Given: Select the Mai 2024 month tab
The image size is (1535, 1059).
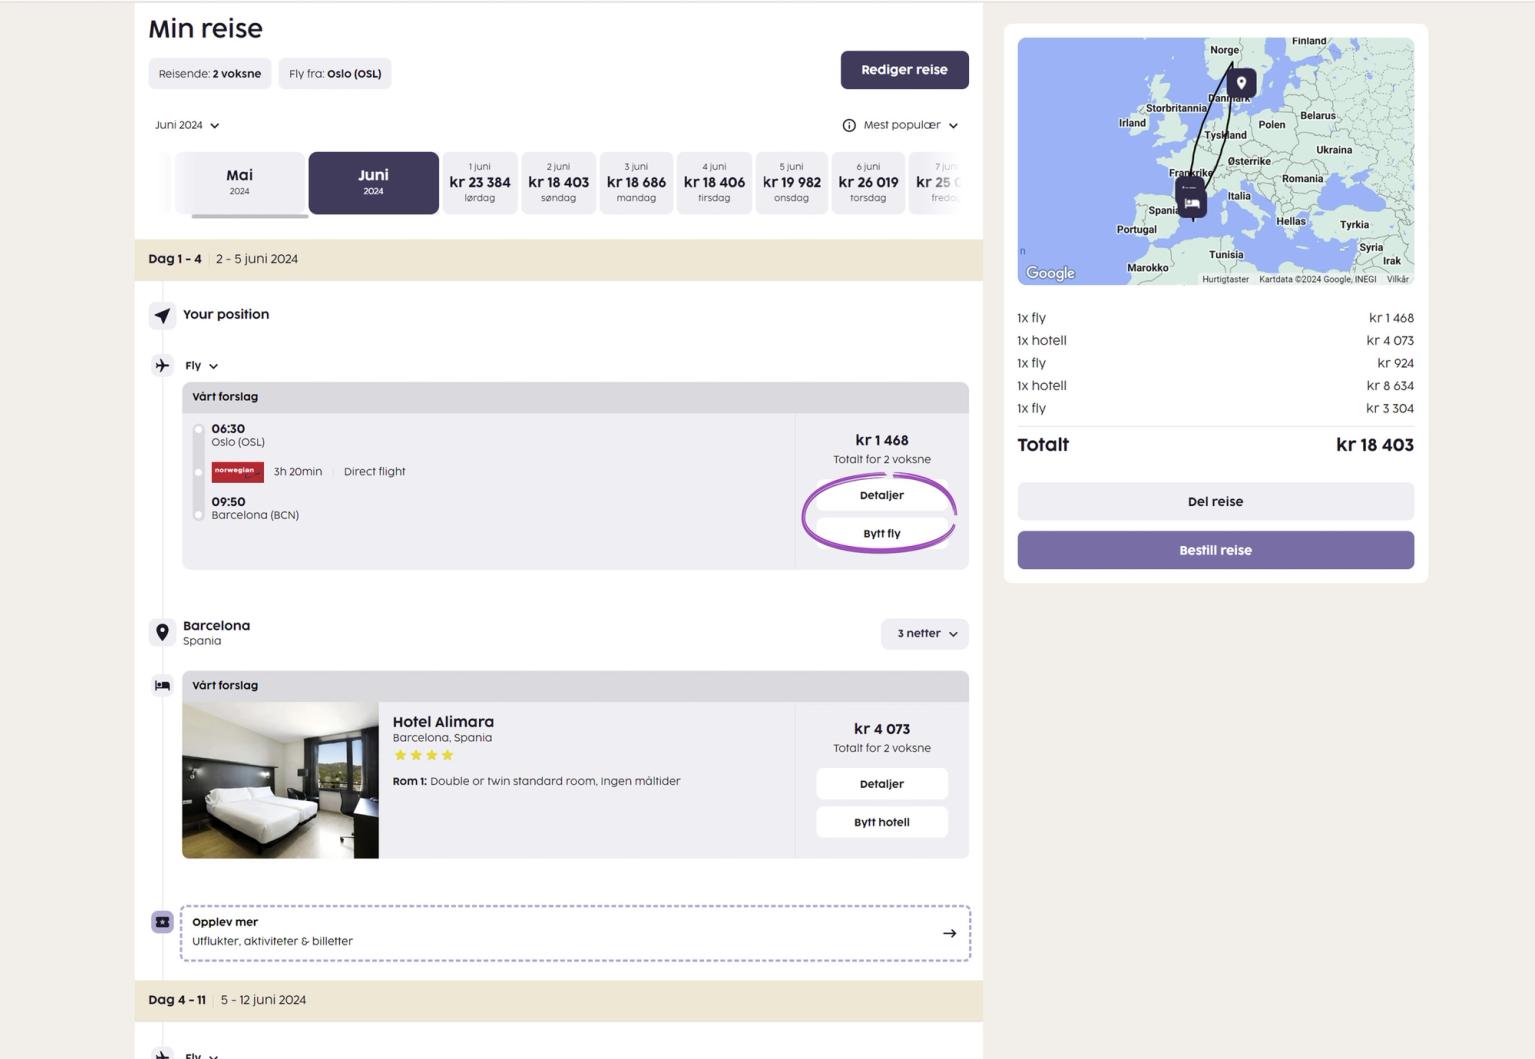Looking at the screenshot, I should point(240,183).
